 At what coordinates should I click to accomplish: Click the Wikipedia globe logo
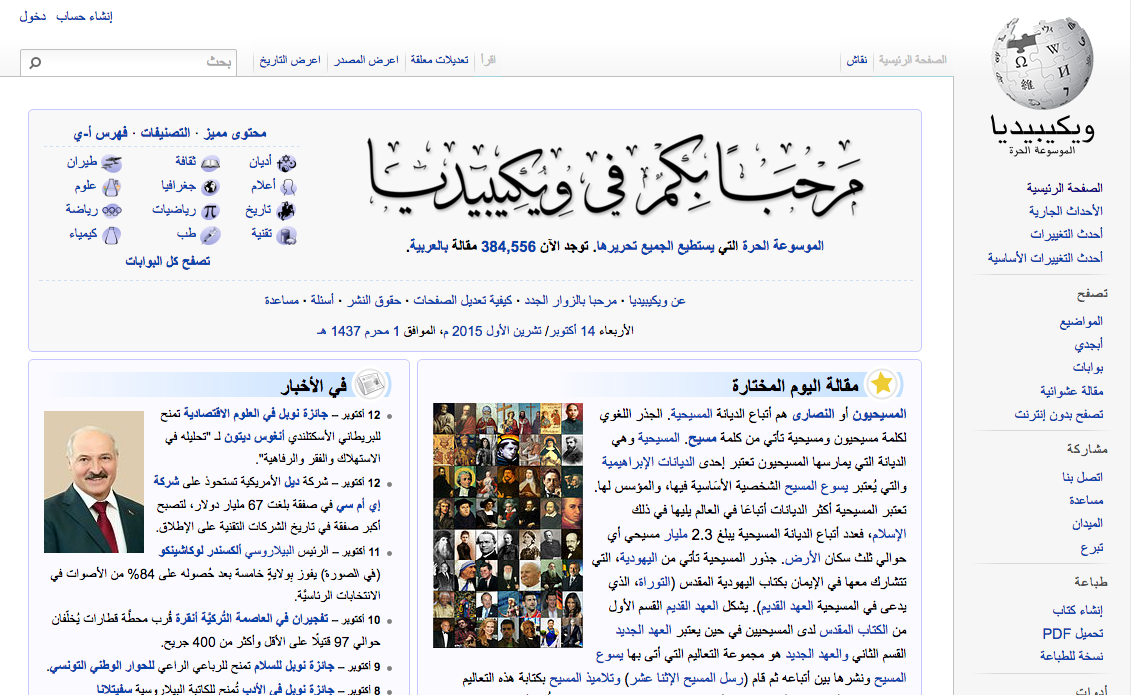(1040, 62)
